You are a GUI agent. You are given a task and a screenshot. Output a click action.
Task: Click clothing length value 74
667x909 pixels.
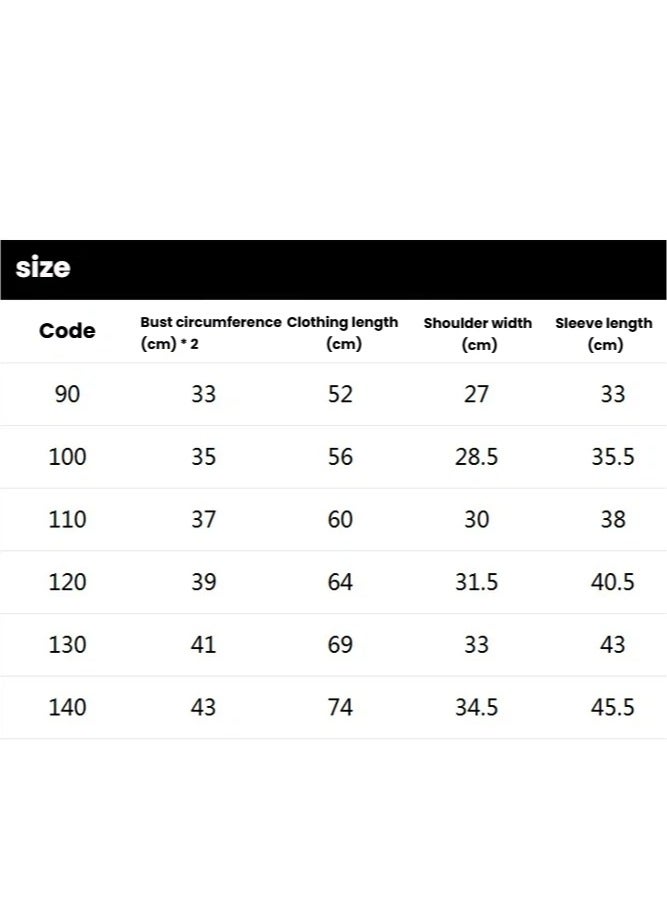click(x=340, y=708)
